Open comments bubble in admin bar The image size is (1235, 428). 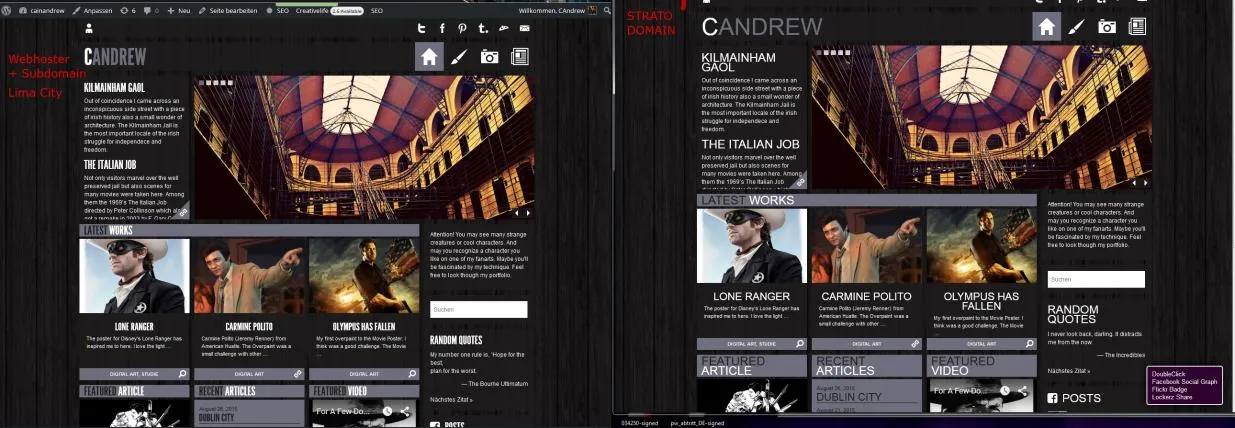coord(151,10)
